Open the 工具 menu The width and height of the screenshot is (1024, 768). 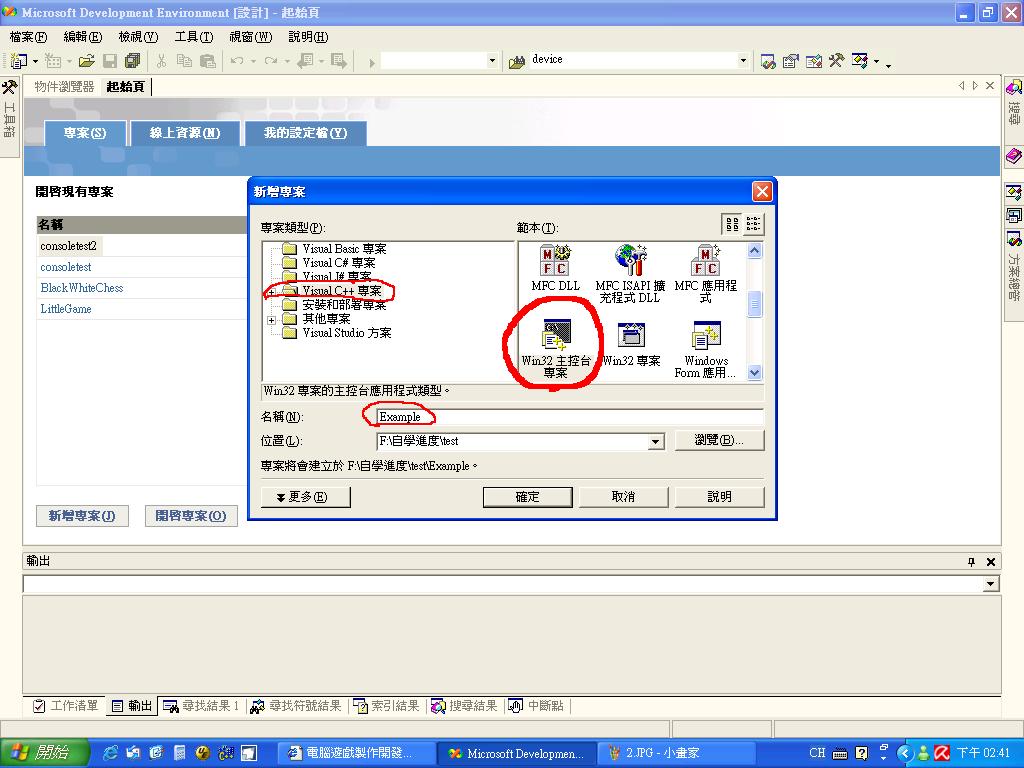[194, 37]
